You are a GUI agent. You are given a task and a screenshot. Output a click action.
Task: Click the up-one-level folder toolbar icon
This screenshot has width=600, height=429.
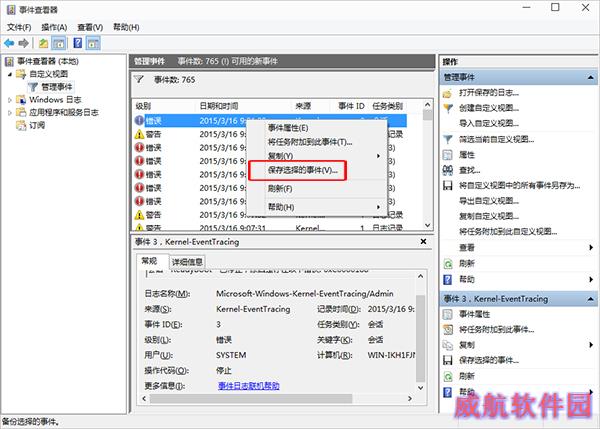43,43
